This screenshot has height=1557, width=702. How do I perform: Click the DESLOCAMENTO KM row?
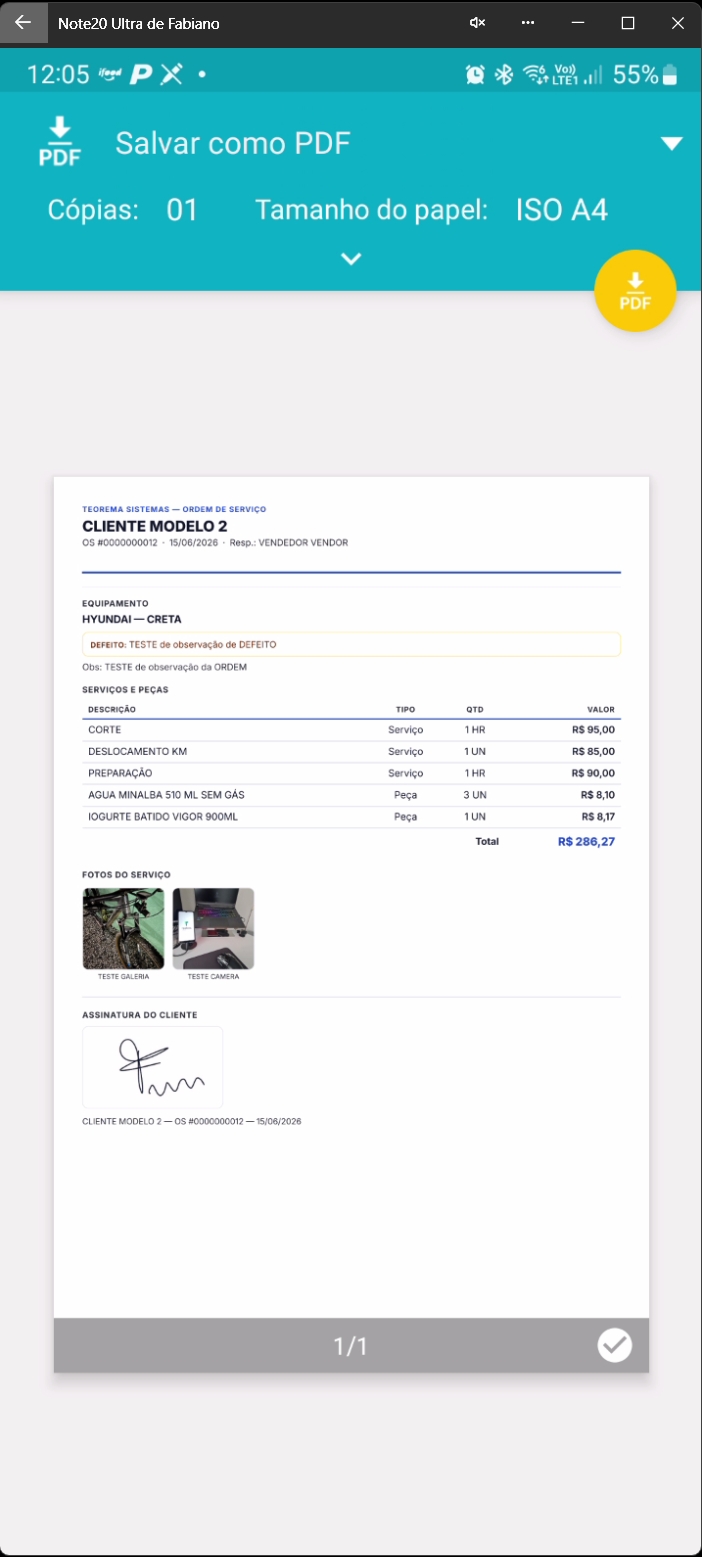[x=351, y=751]
